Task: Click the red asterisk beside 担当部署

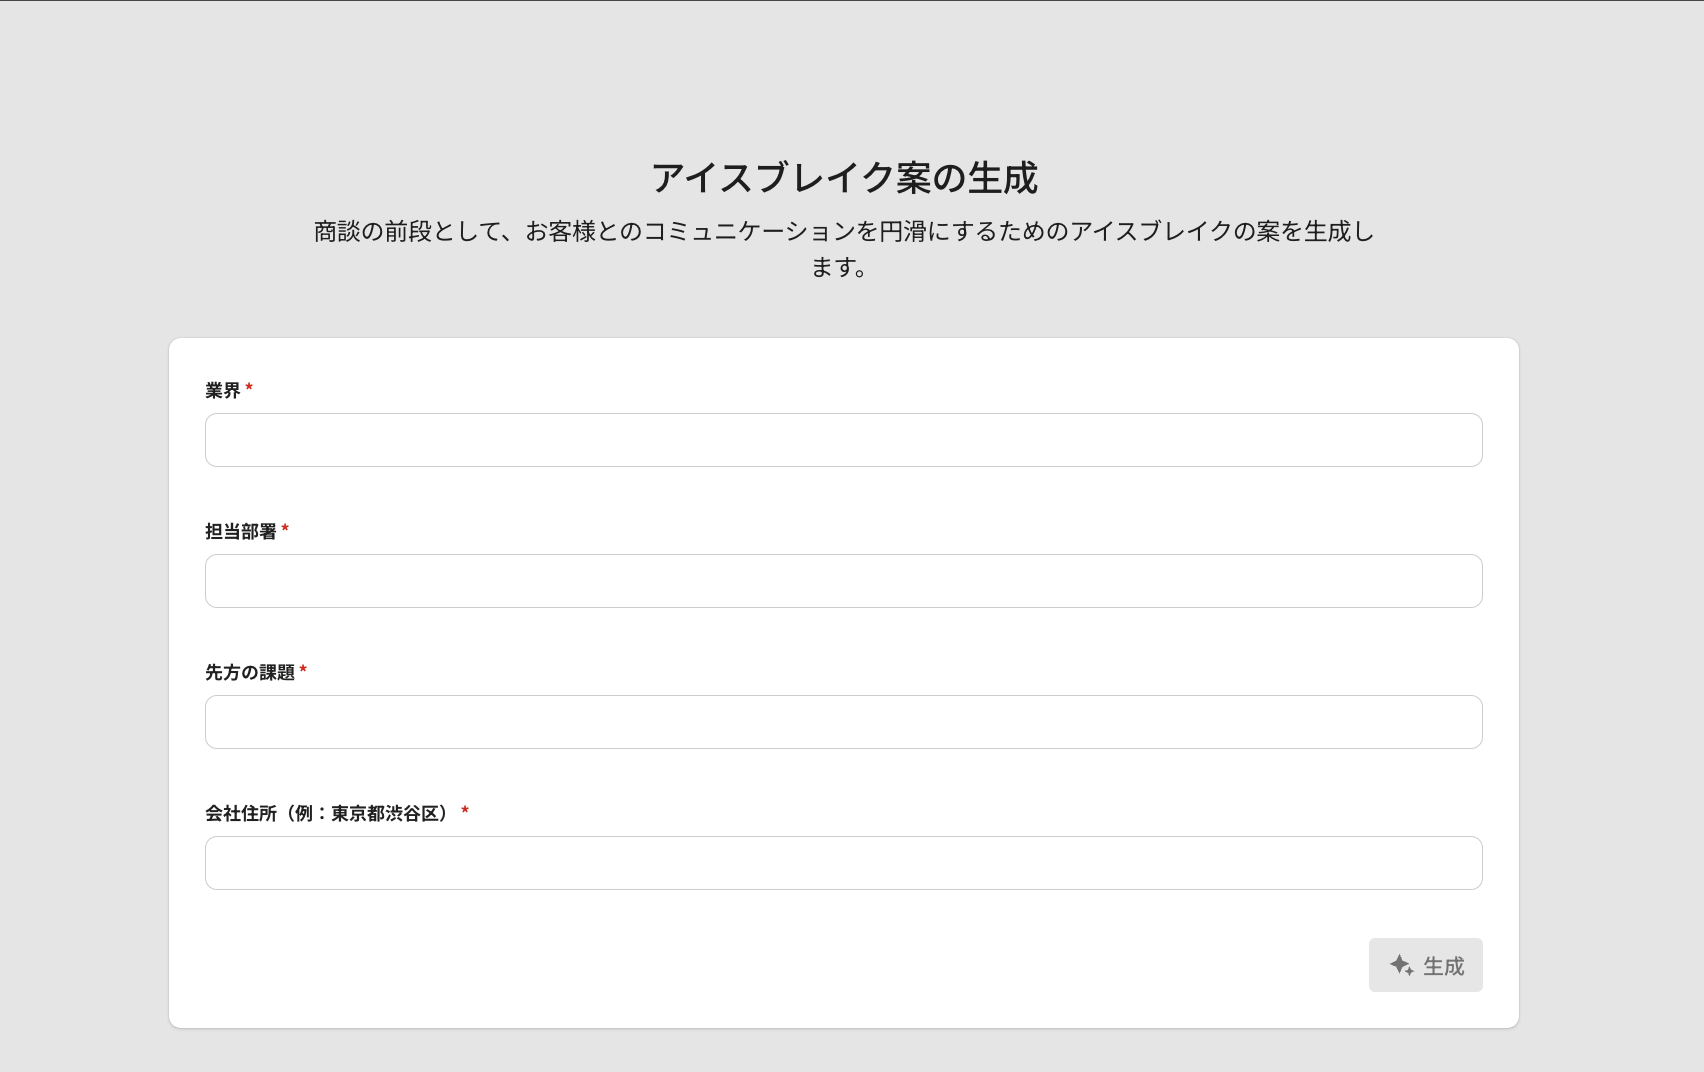Action: 285,529
